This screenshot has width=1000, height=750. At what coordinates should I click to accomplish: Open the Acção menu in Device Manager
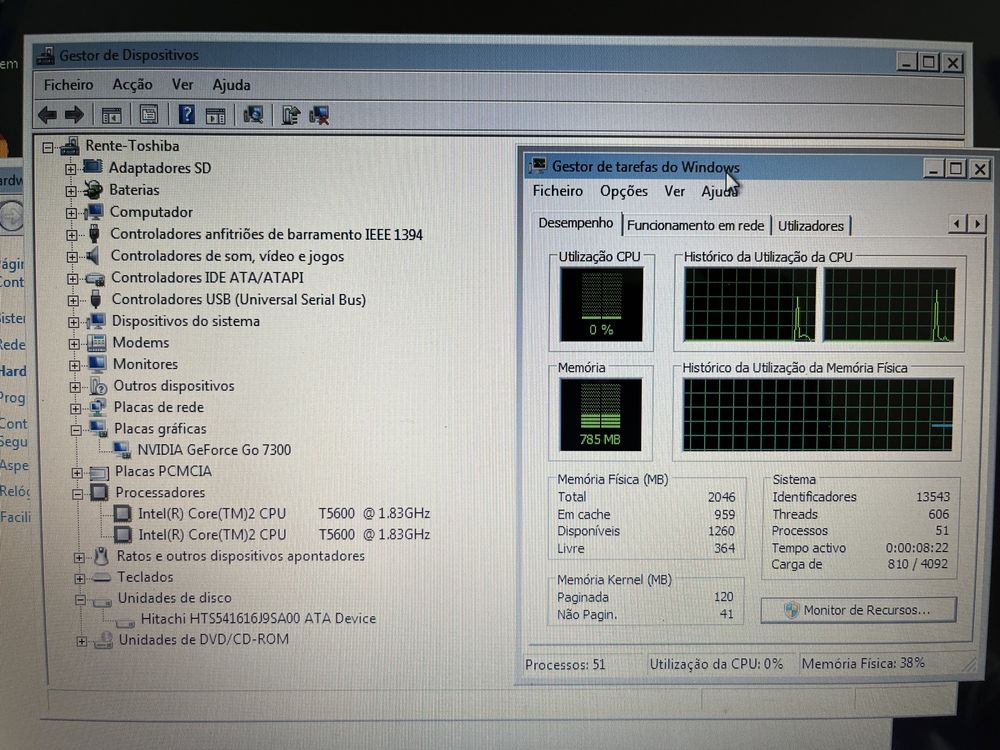pos(132,84)
